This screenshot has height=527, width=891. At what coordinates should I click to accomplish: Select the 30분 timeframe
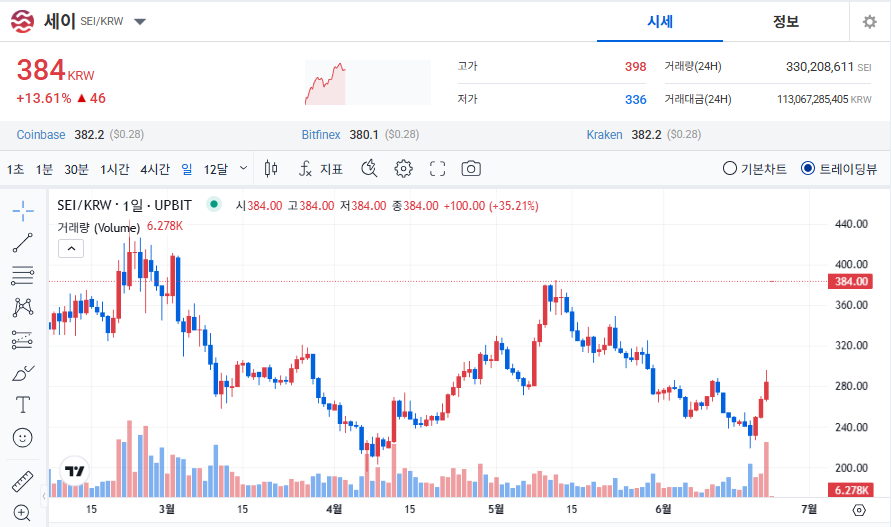[x=76, y=169]
